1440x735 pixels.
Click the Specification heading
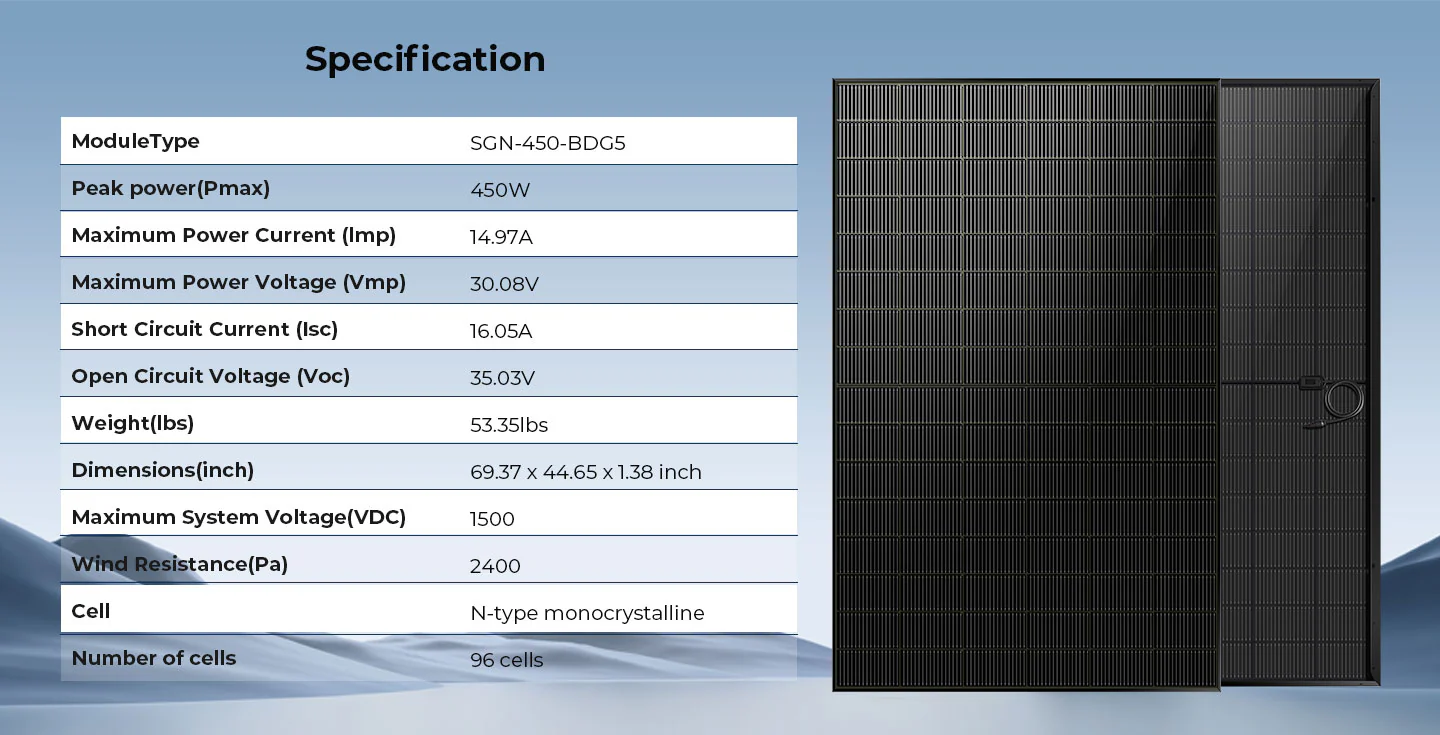pyautogui.click(x=425, y=59)
